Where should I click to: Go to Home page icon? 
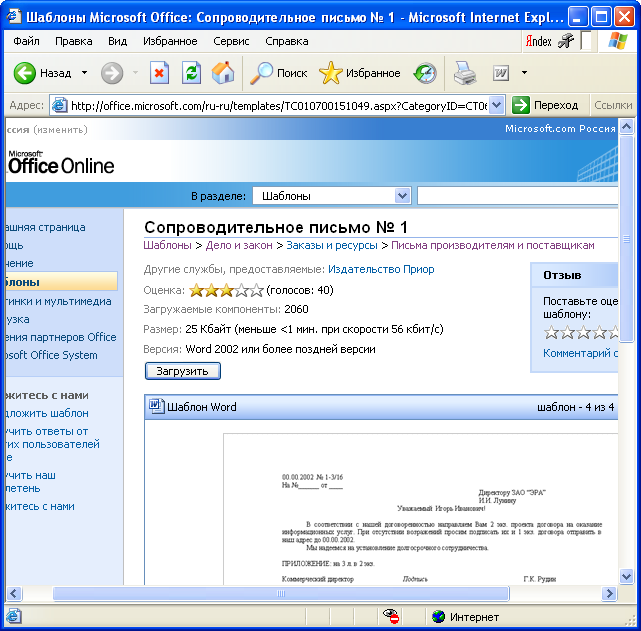coord(223,73)
